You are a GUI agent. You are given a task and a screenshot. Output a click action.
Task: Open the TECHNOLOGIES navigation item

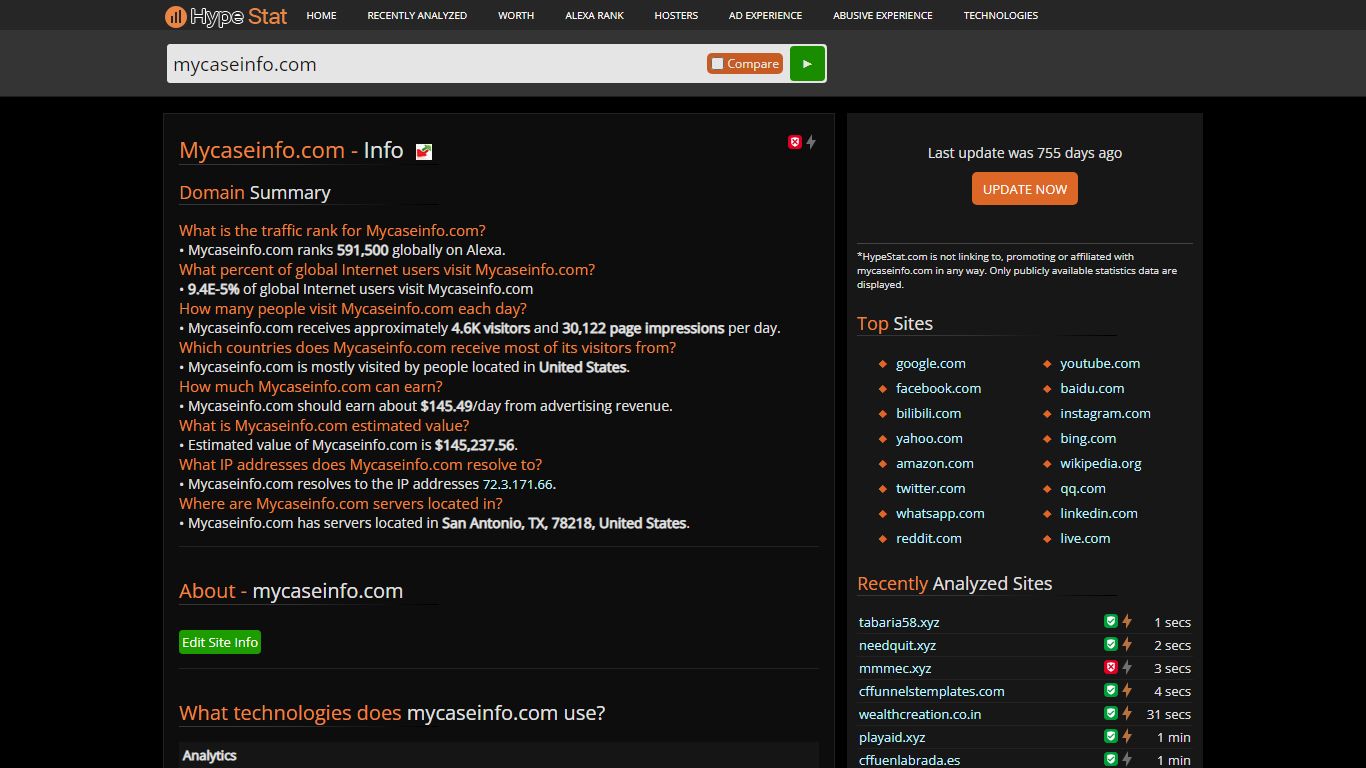pyautogui.click(x=1000, y=15)
